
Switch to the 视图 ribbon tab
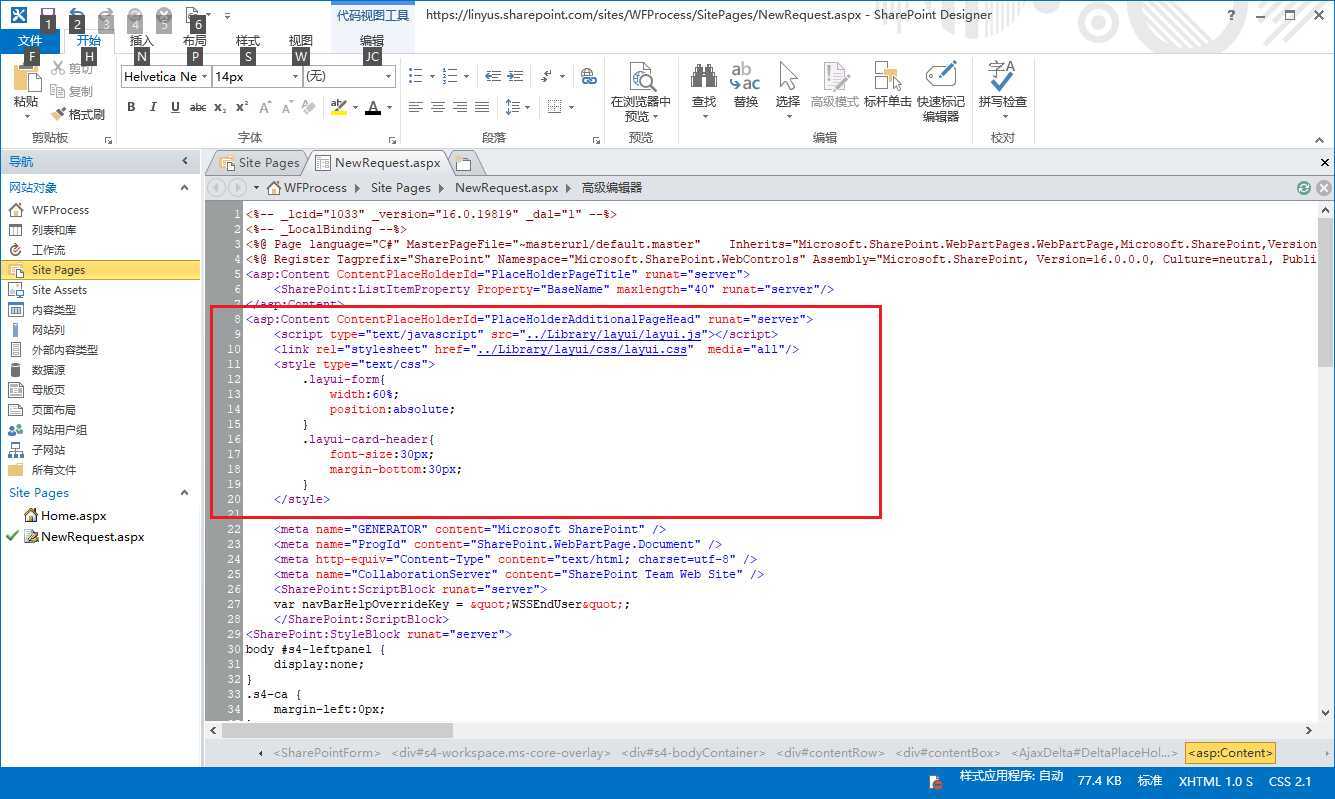pyautogui.click(x=301, y=41)
